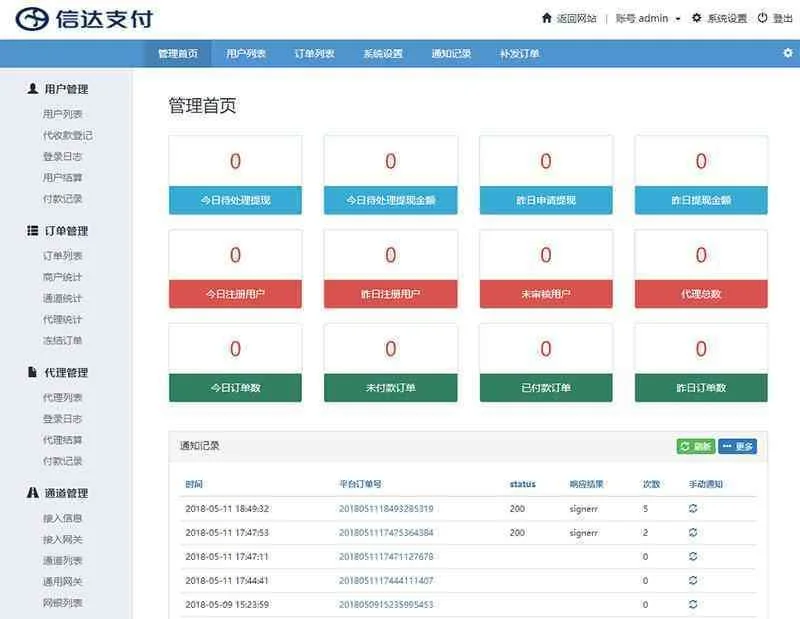Click the gear icon beside 系统设置

(697, 18)
